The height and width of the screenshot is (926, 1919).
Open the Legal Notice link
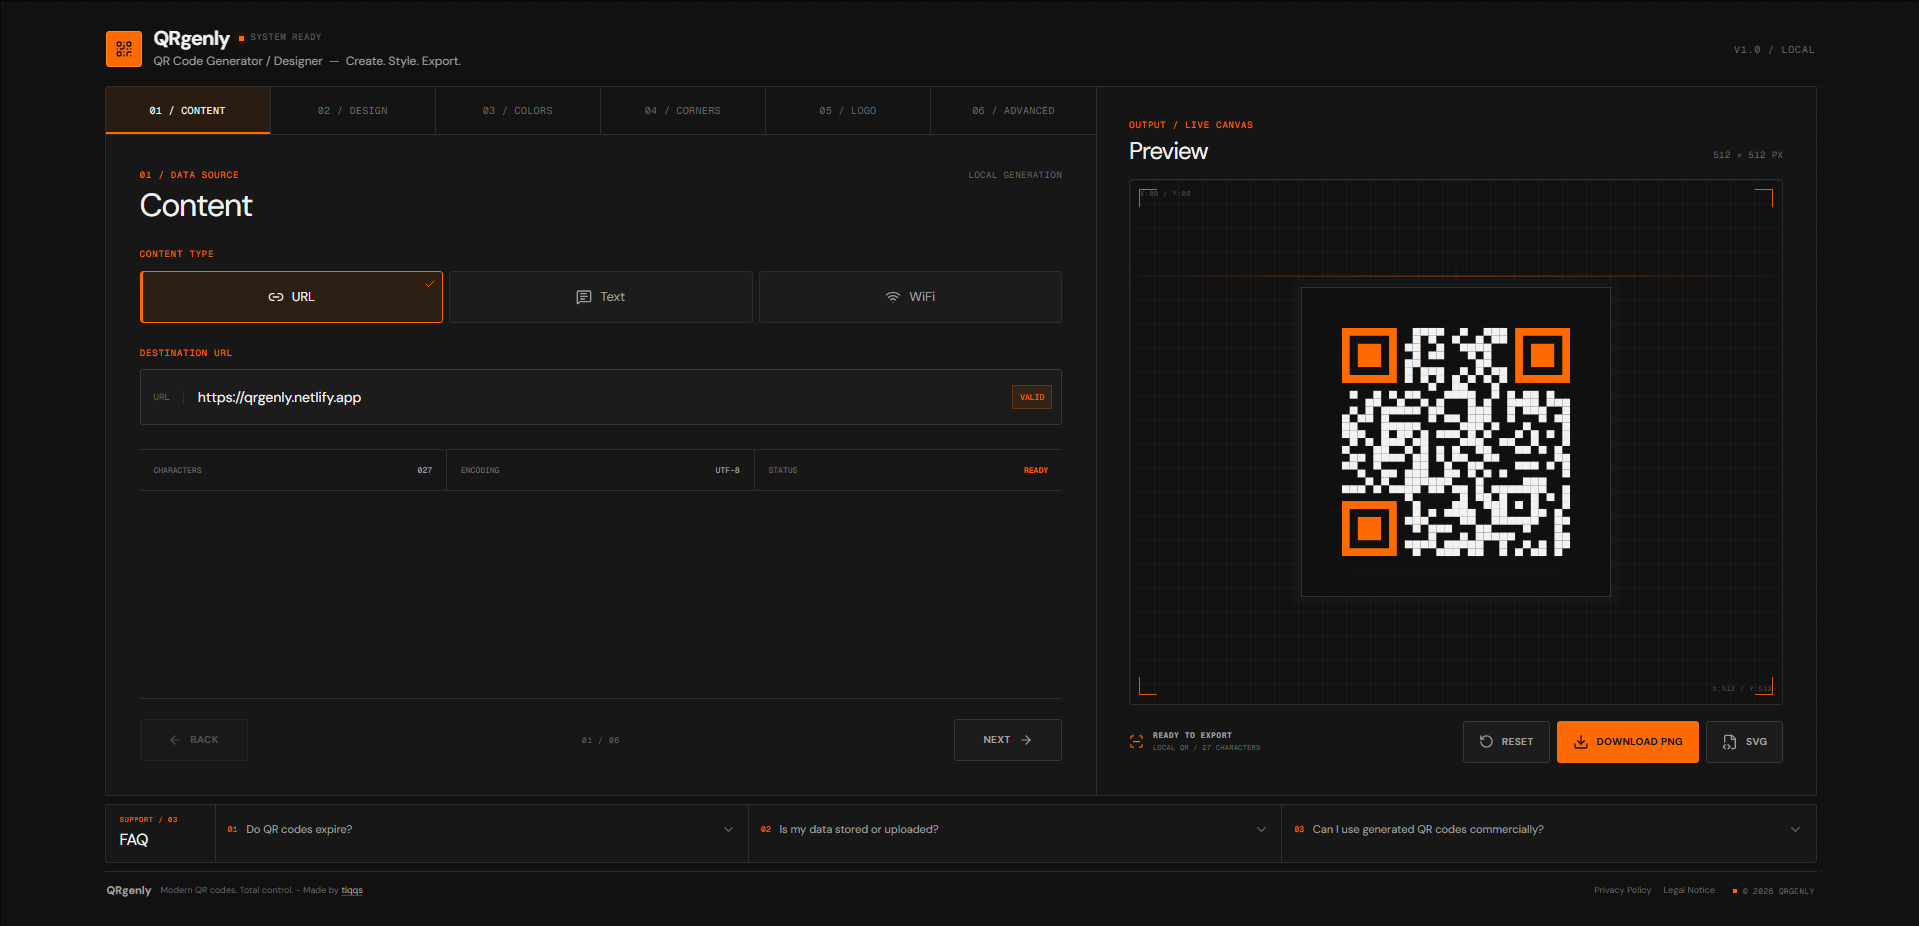(x=1689, y=890)
